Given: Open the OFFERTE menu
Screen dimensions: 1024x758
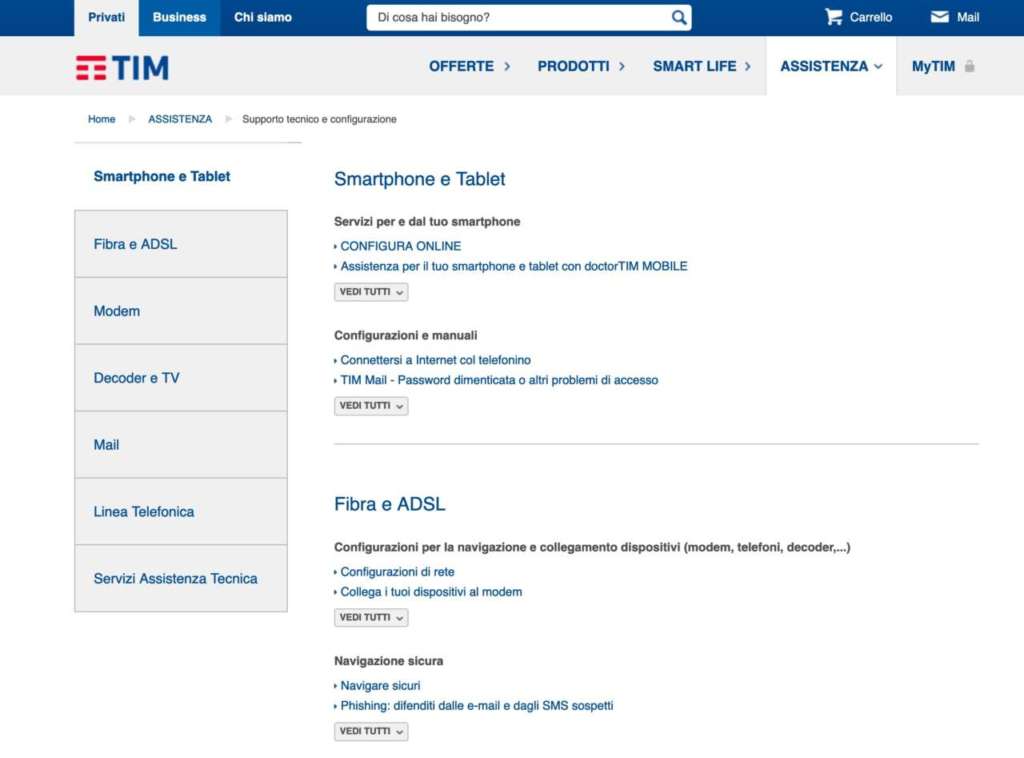Looking at the screenshot, I should click(x=469, y=66).
